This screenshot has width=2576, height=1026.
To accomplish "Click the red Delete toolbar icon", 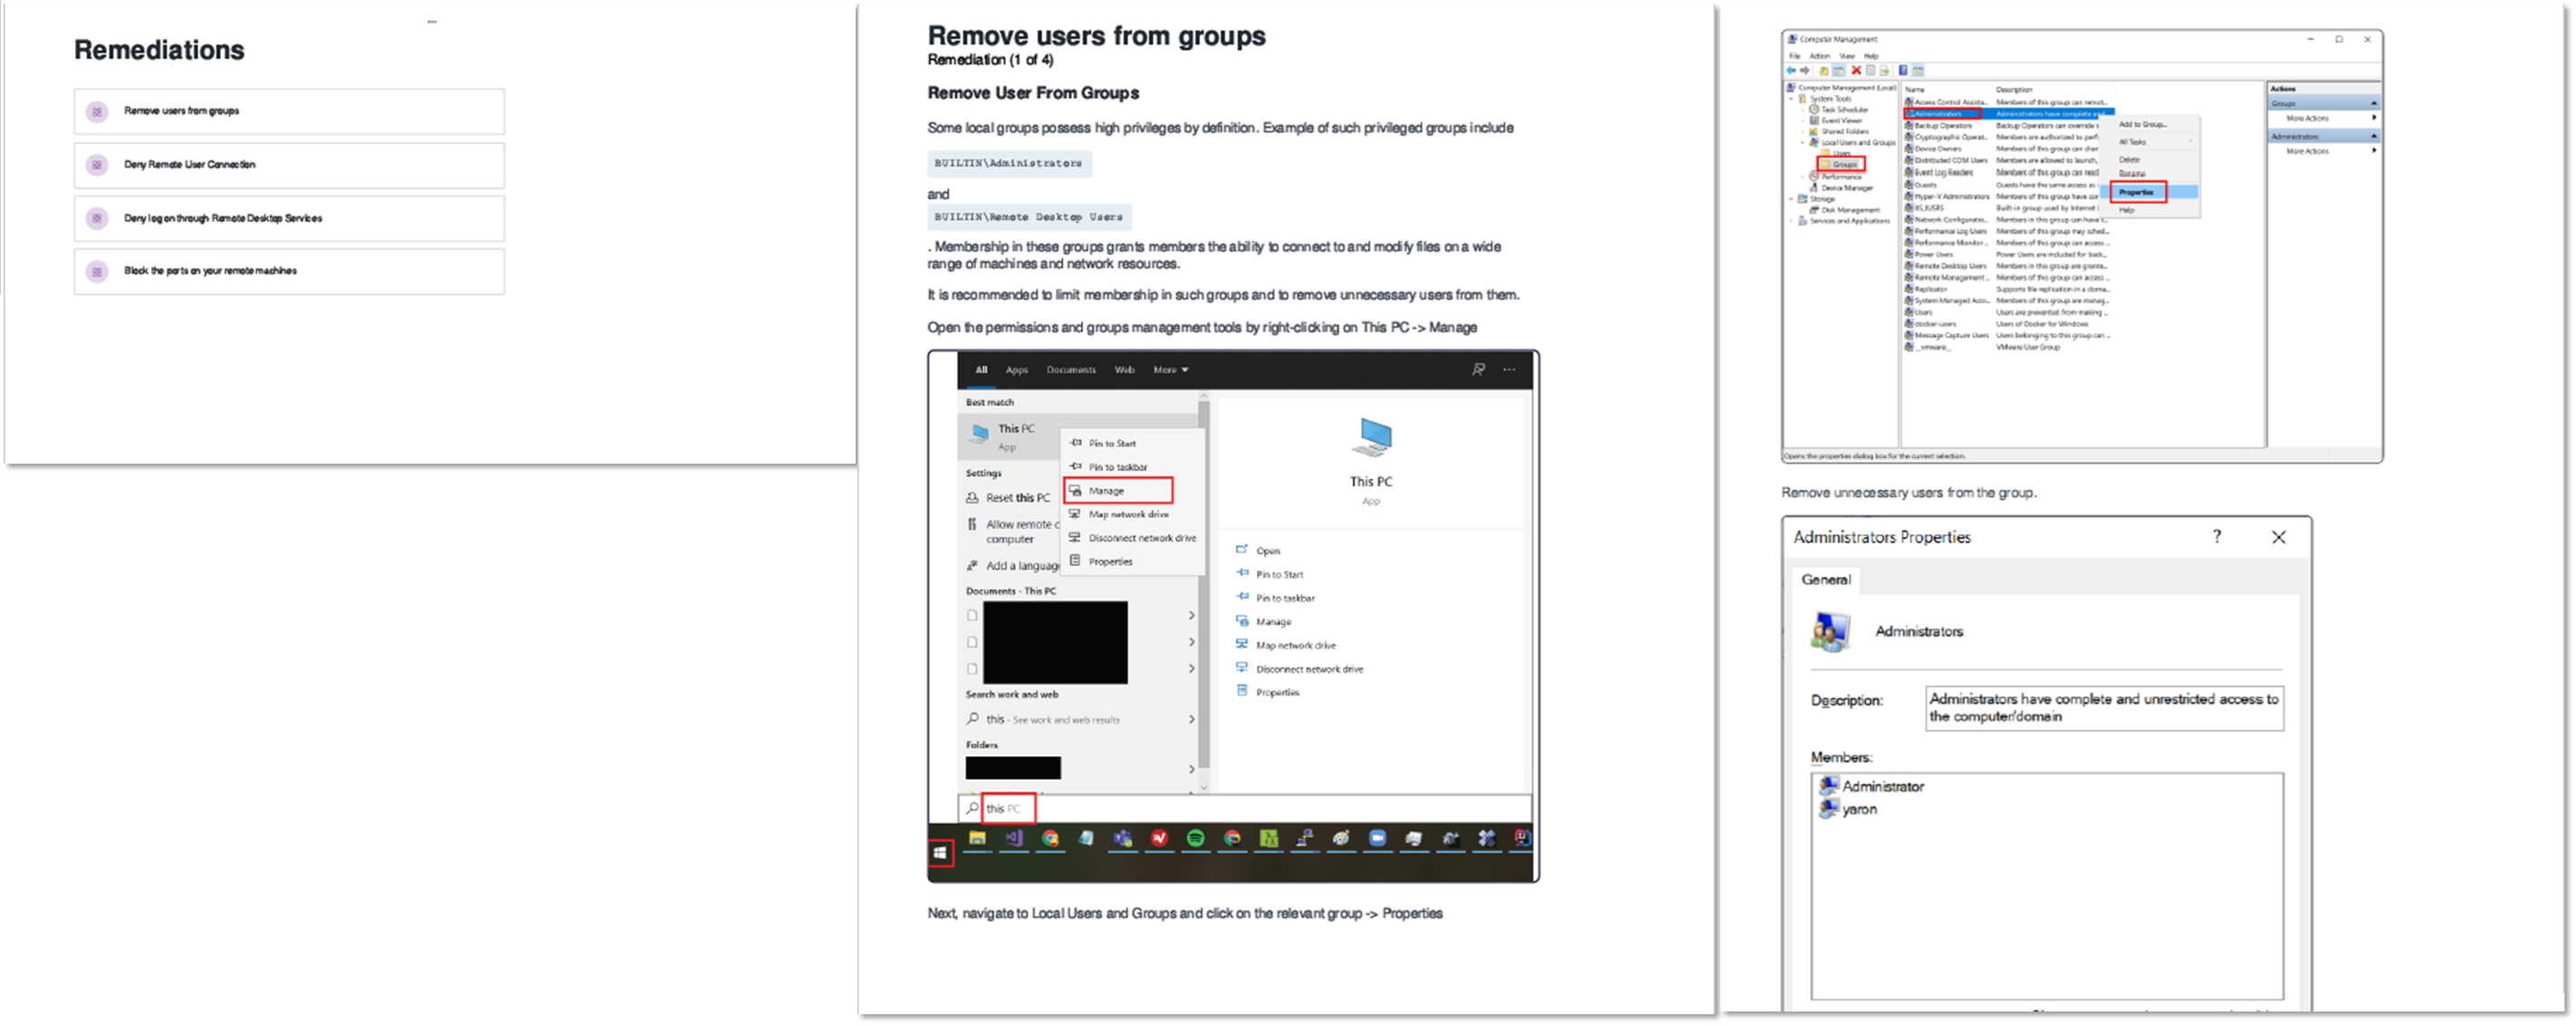I will [x=1856, y=71].
